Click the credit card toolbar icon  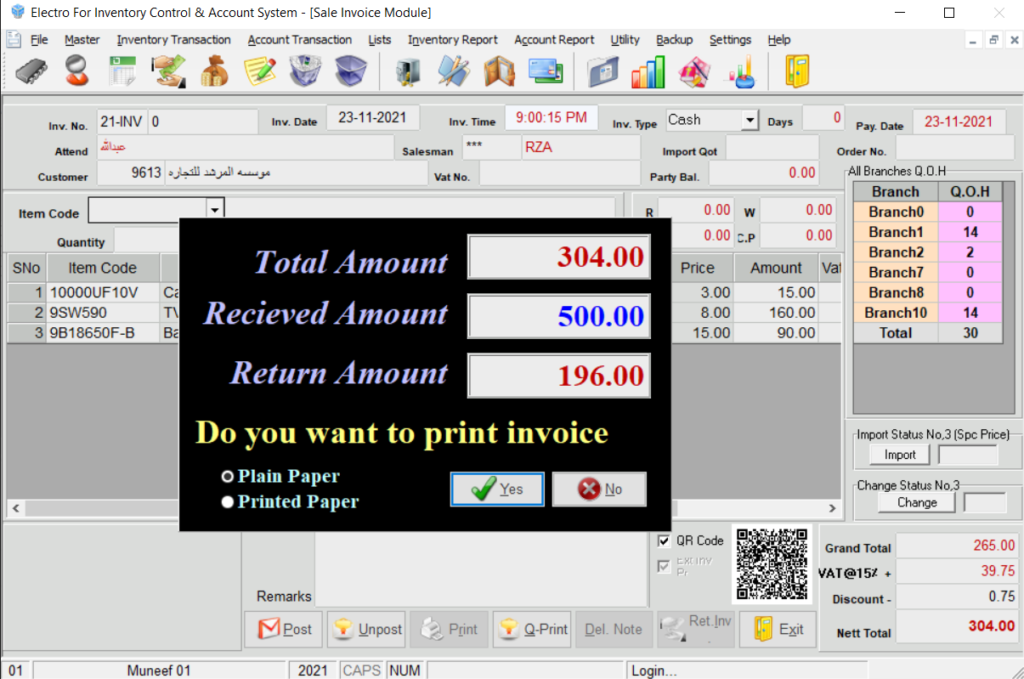pos(544,72)
